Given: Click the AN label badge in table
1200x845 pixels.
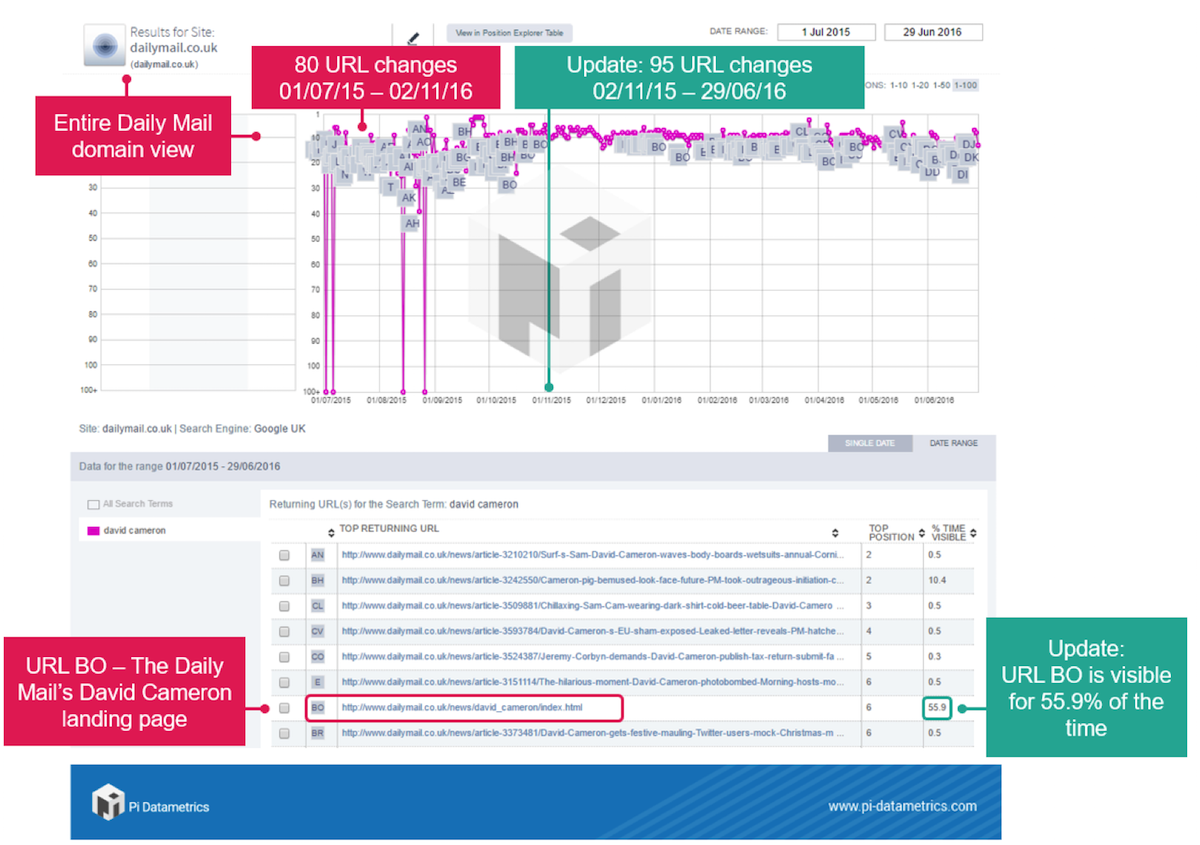Looking at the screenshot, I should click(318, 554).
